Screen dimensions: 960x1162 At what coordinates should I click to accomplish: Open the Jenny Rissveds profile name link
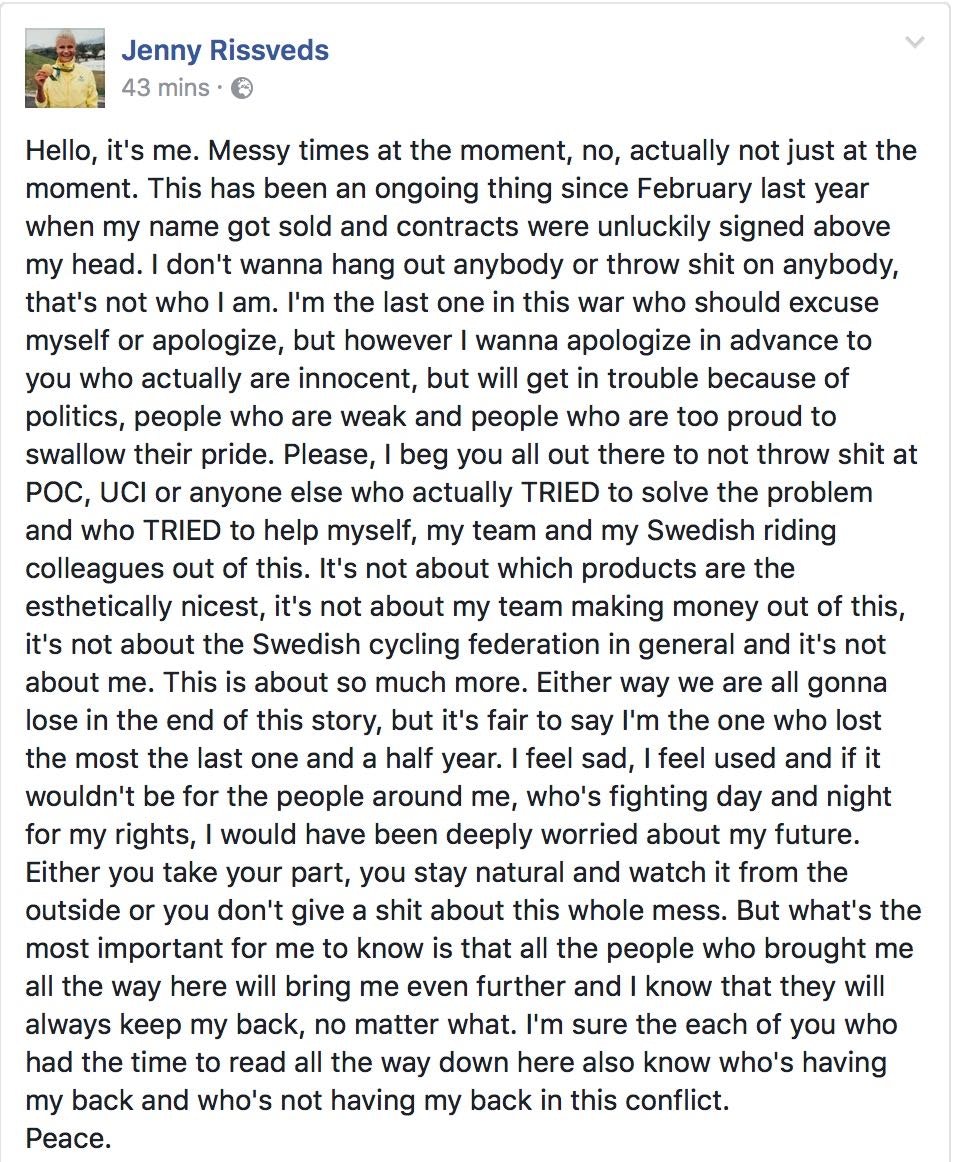tap(225, 50)
